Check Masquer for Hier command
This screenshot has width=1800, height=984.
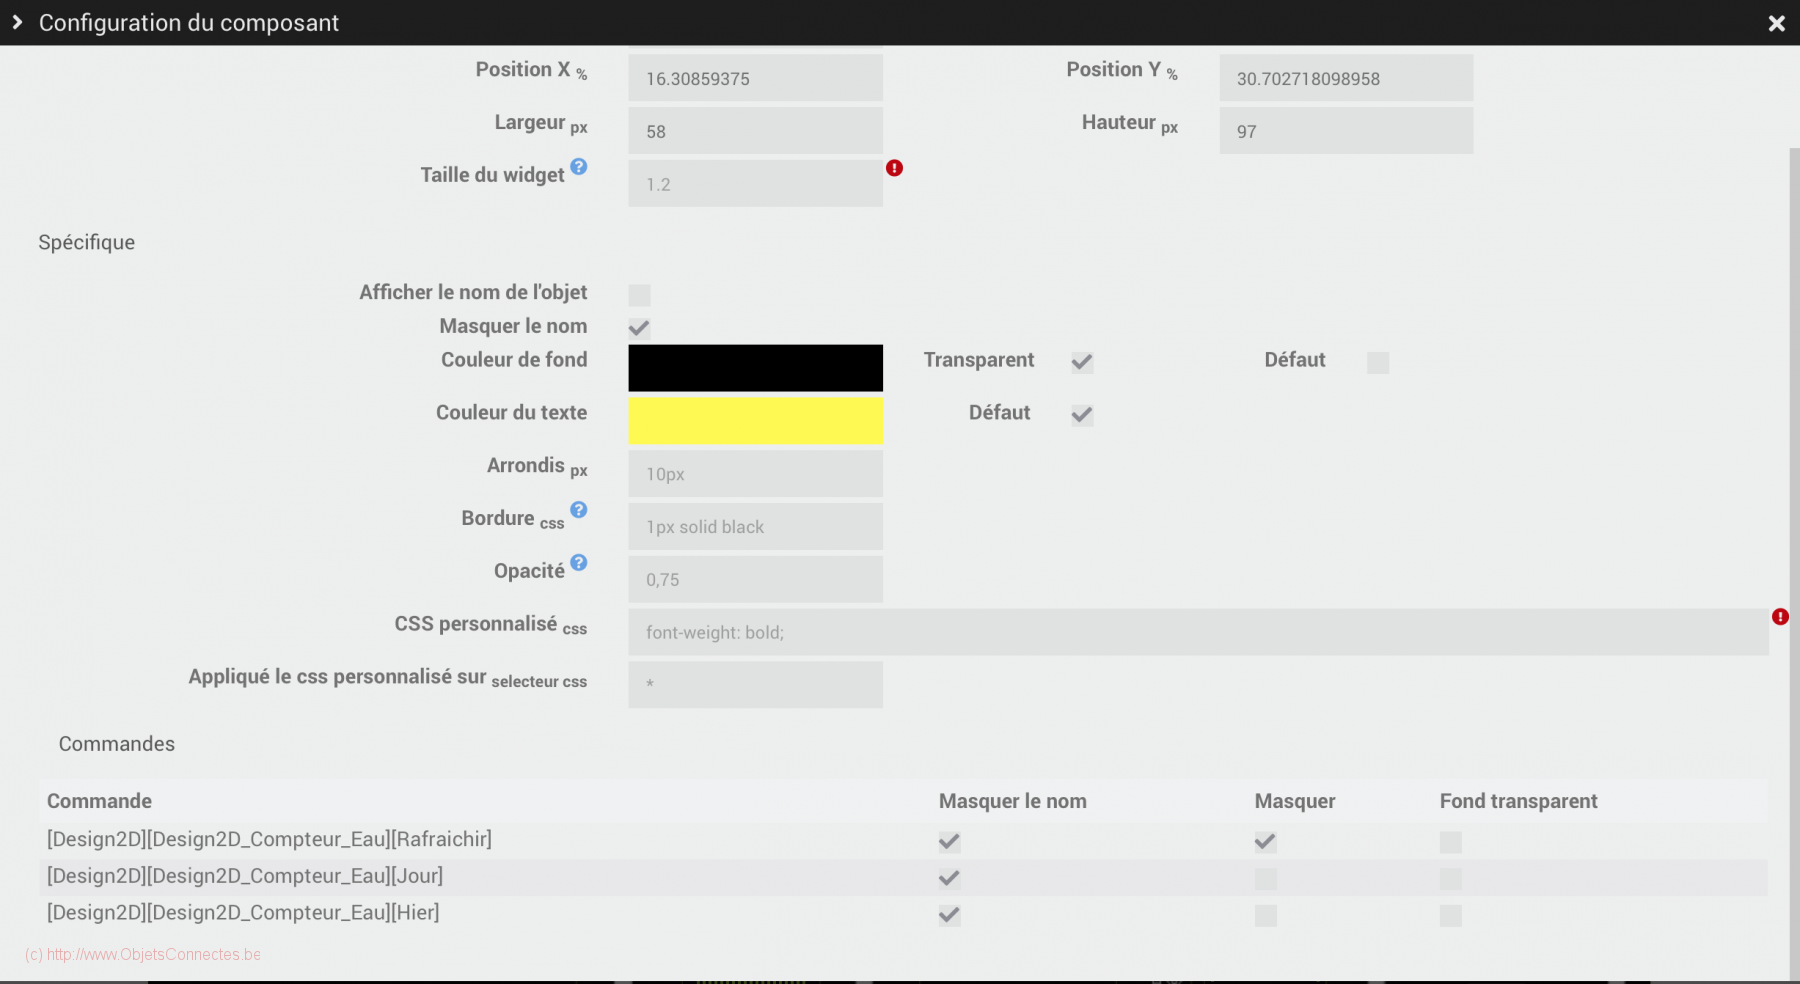point(1265,915)
